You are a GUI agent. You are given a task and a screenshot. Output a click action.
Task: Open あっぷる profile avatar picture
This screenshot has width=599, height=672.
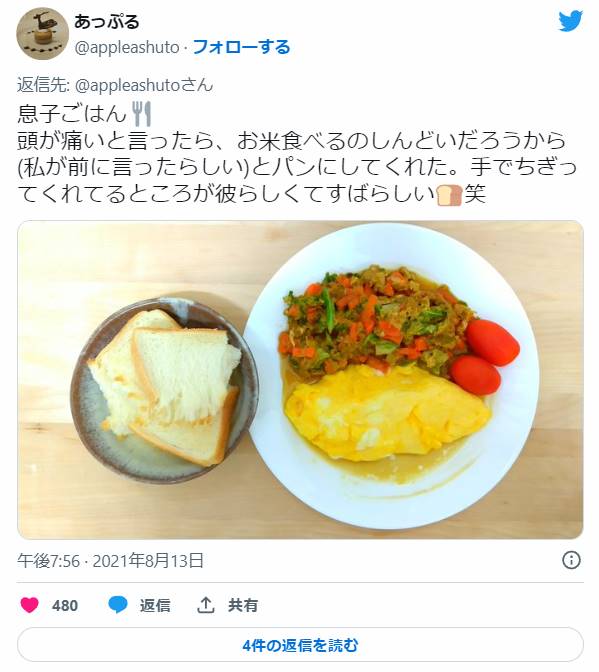42,33
